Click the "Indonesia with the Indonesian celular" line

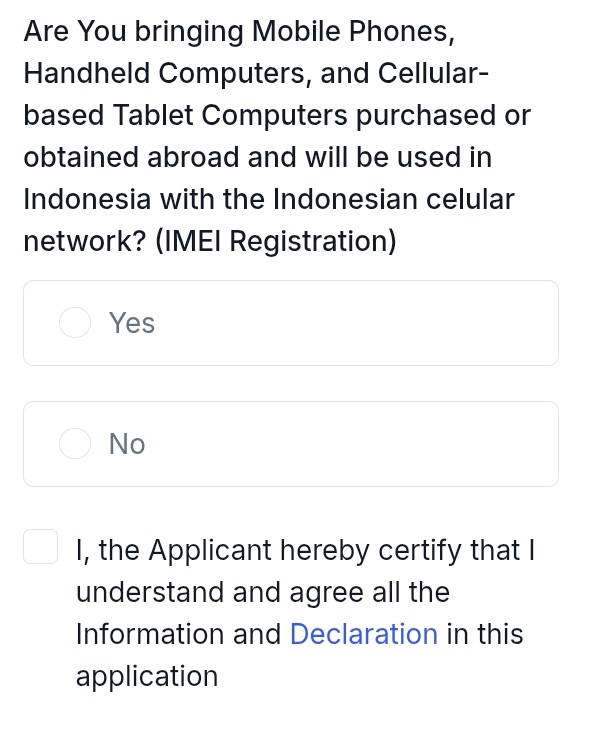tap(269, 199)
